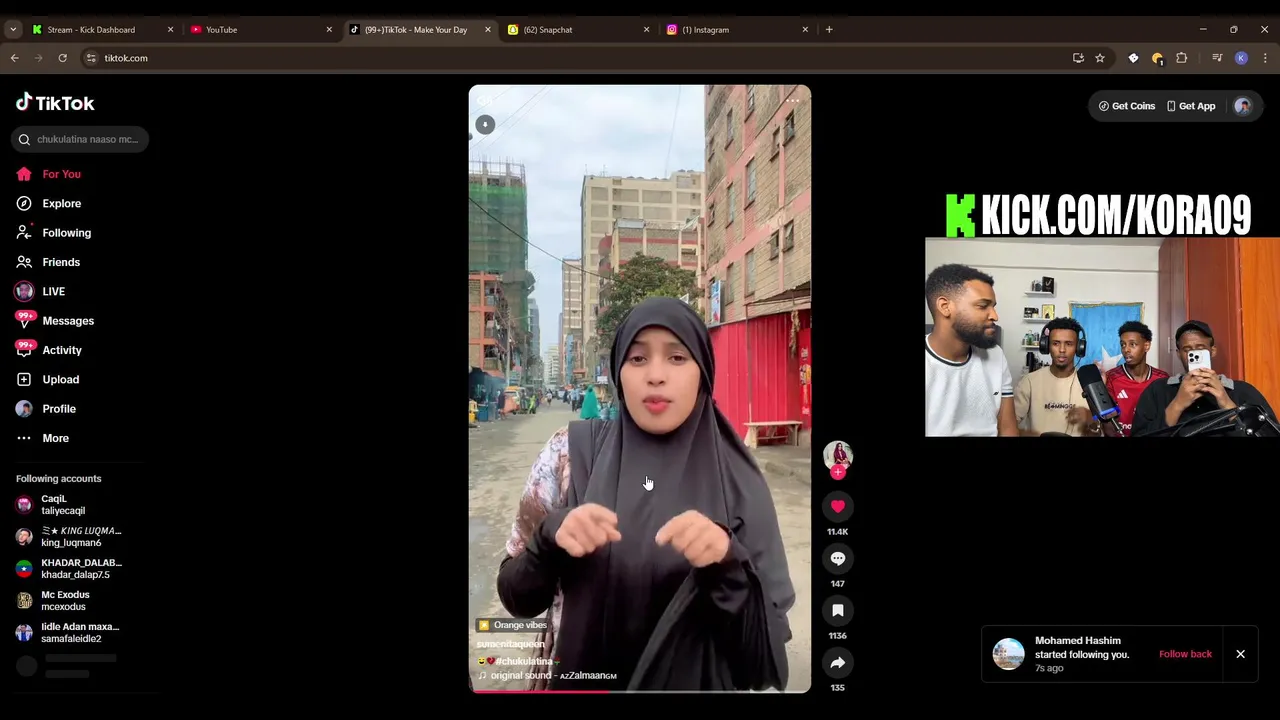Open KHADAR_DALAB following account
Image resolution: width=1280 pixels, height=720 pixels.
68,569
